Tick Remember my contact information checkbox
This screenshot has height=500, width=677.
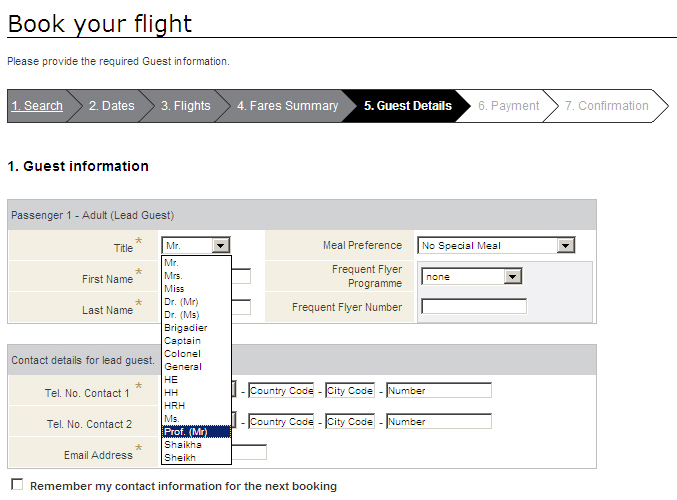point(16,486)
